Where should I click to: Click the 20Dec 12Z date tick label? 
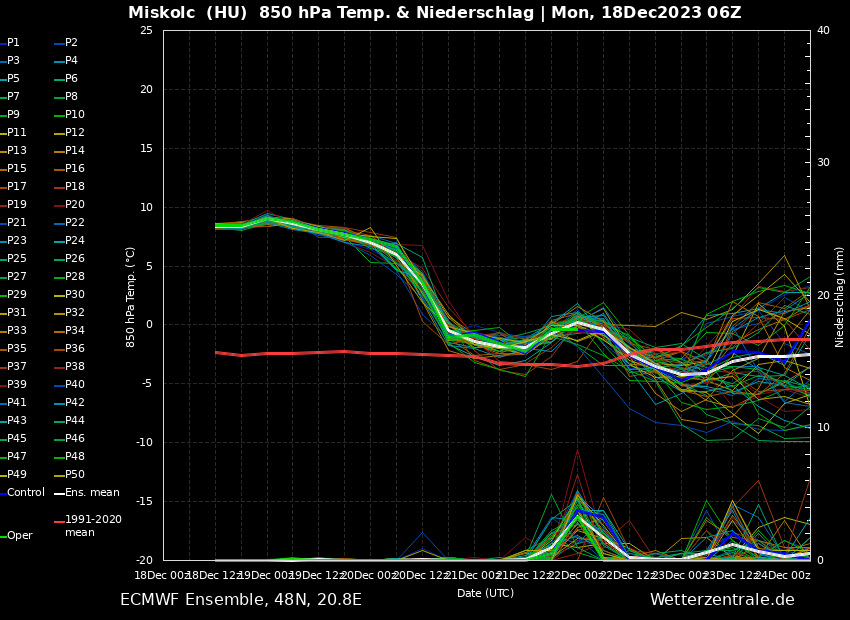click(x=421, y=576)
